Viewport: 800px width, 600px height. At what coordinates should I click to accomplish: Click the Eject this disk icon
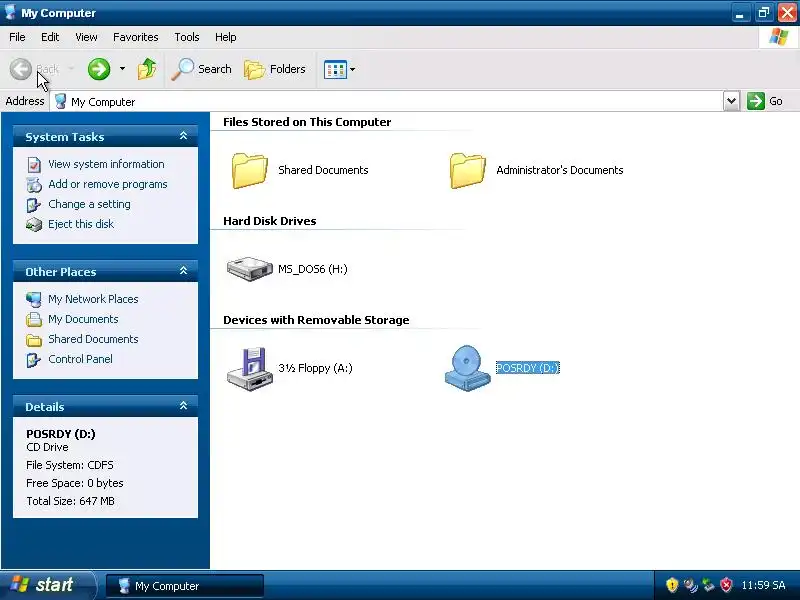pyautogui.click(x=34, y=224)
